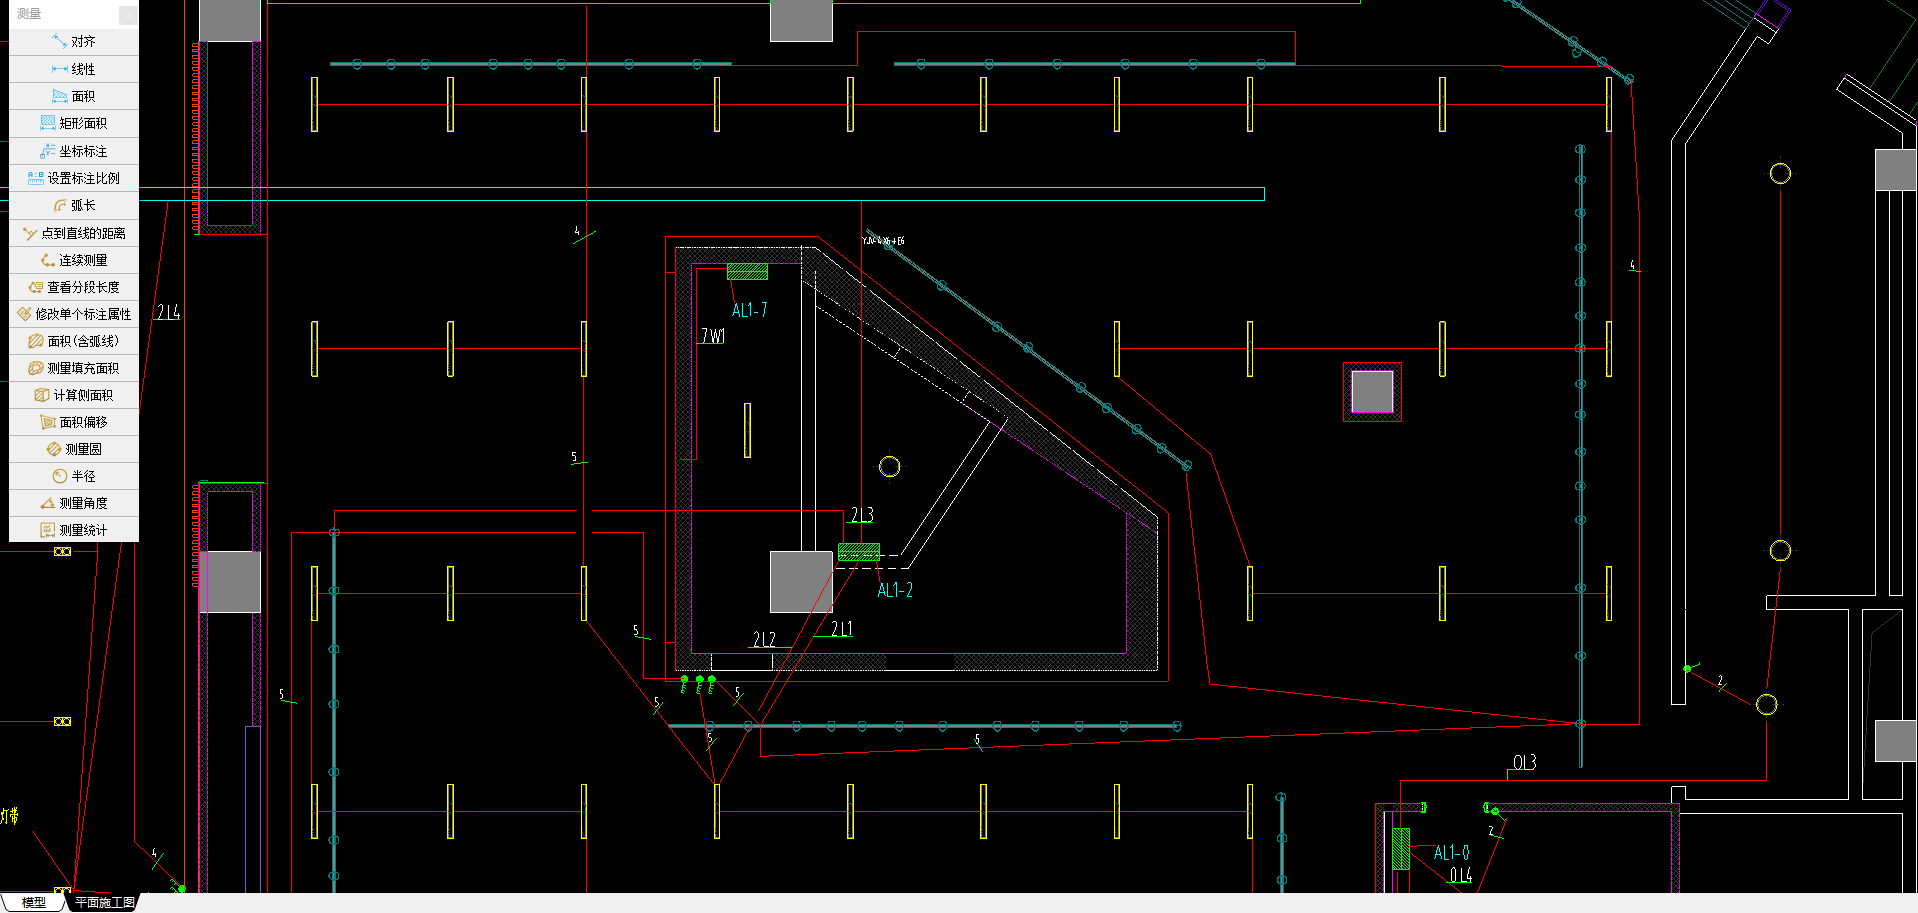Select the 半径 radius measurement tool

(74, 476)
